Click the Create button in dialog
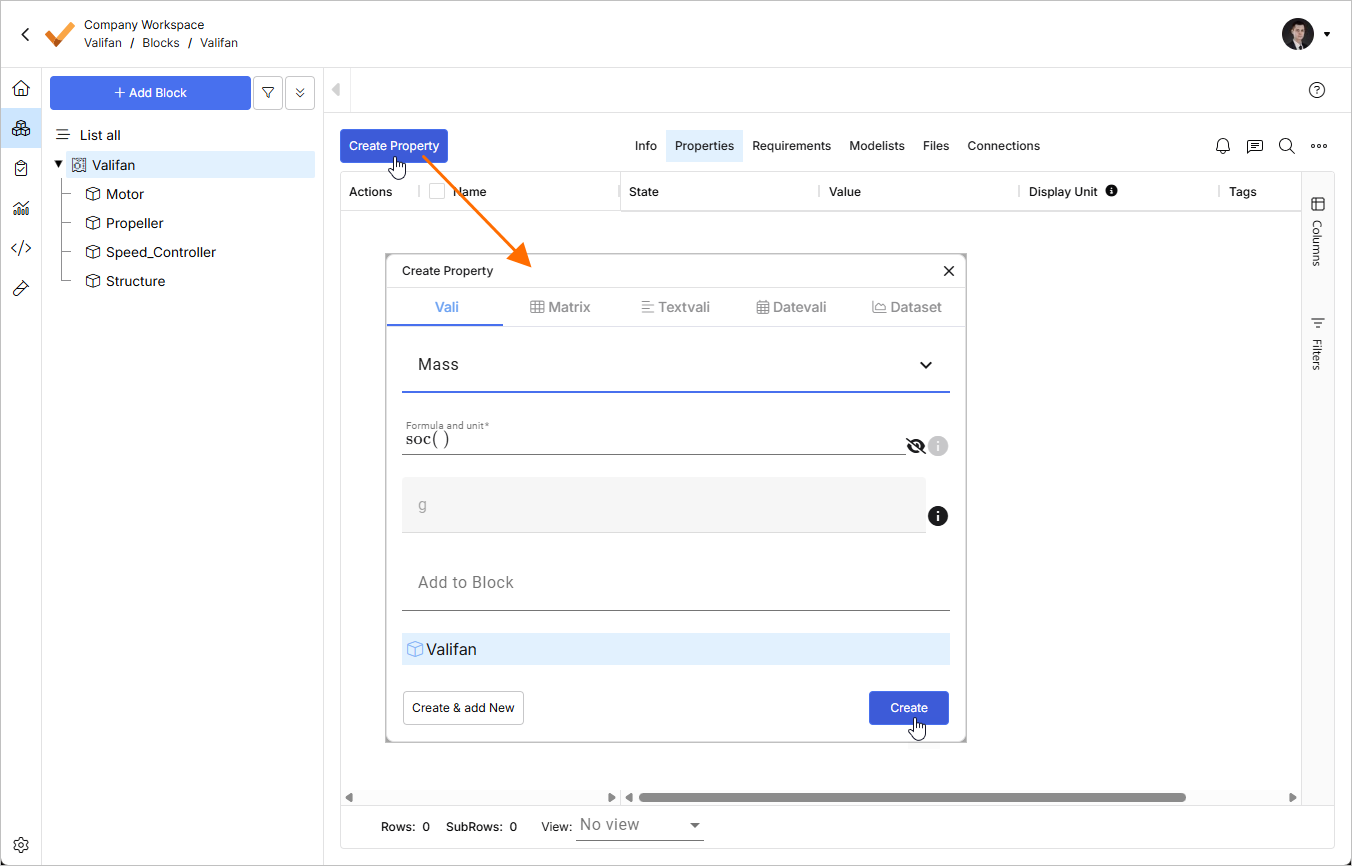This screenshot has width=1352, height=866. (x=908, y=708)
